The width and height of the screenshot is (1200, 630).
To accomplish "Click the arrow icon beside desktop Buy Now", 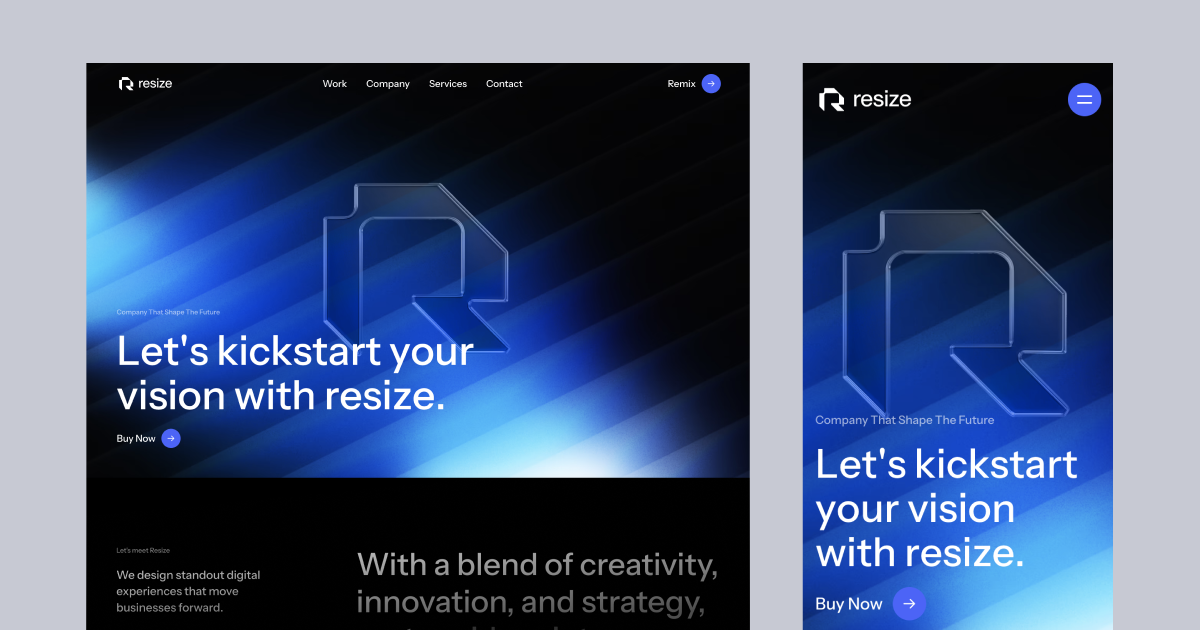I will [171, 438].
